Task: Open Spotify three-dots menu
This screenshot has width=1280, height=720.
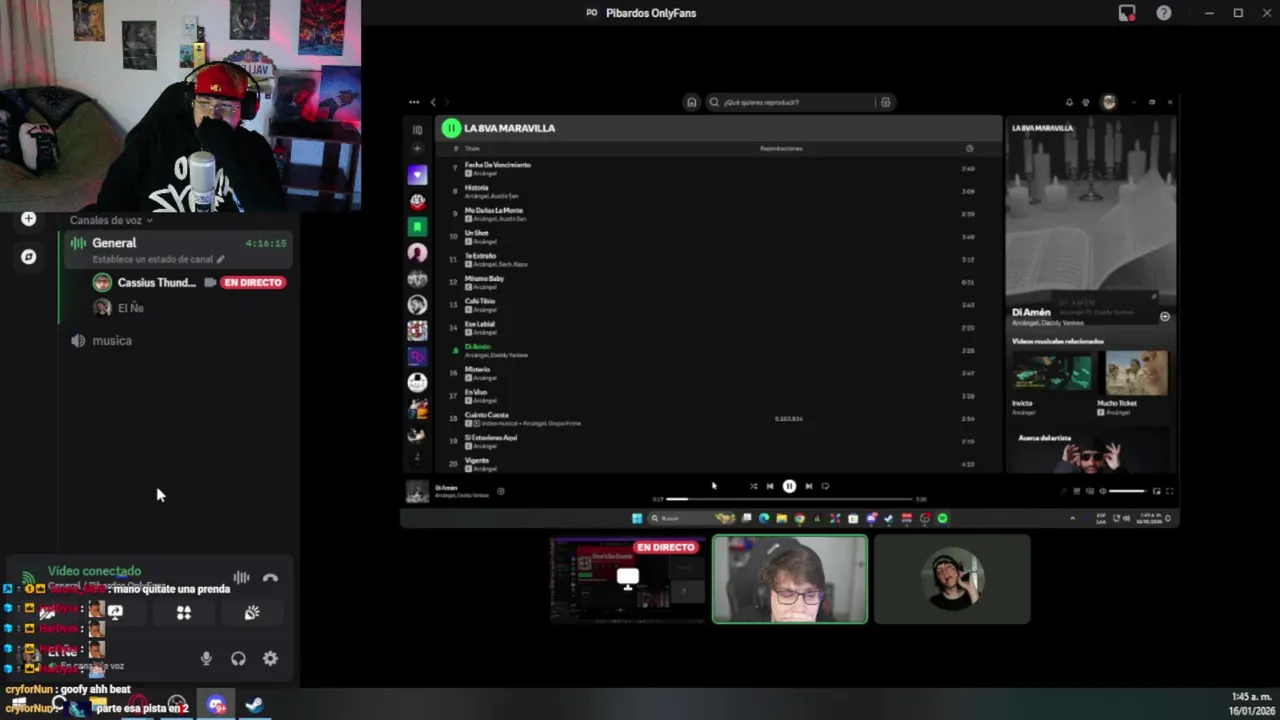Action: 414,102
